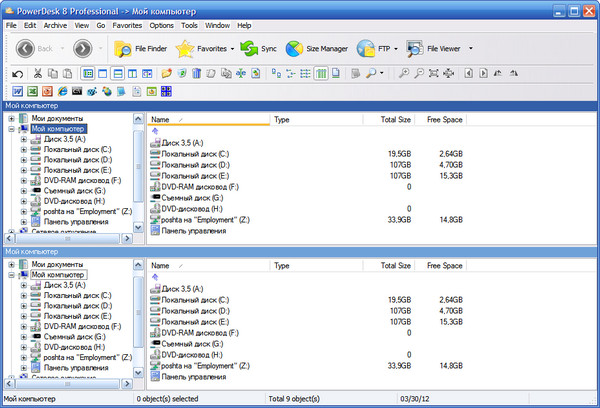Click the Excel launcher icon
The image size is (600, 408).
pos(32,91)
